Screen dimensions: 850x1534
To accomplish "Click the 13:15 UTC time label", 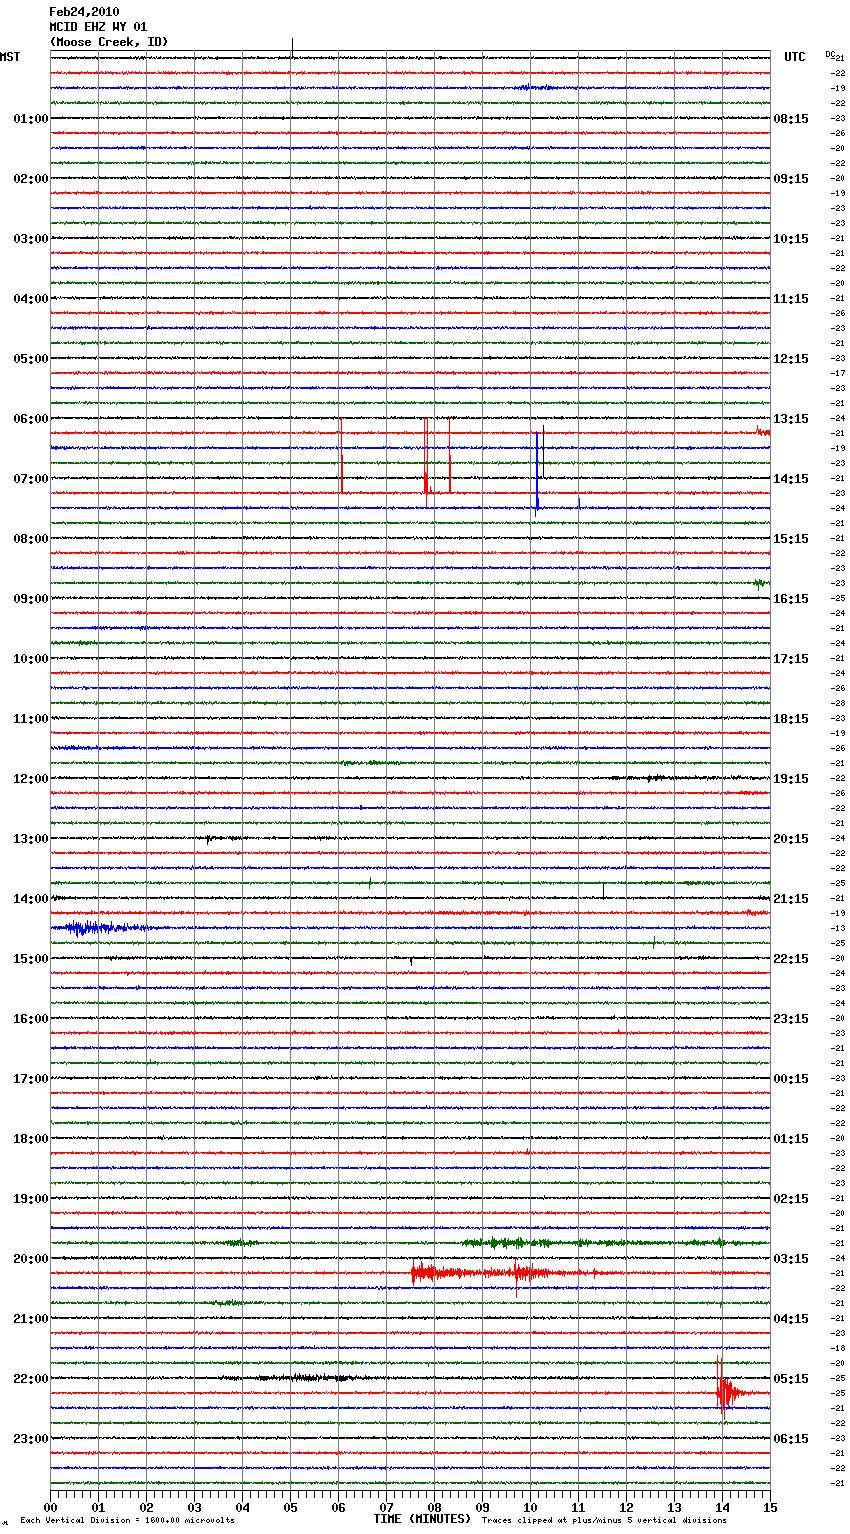I will coord(791,419).
